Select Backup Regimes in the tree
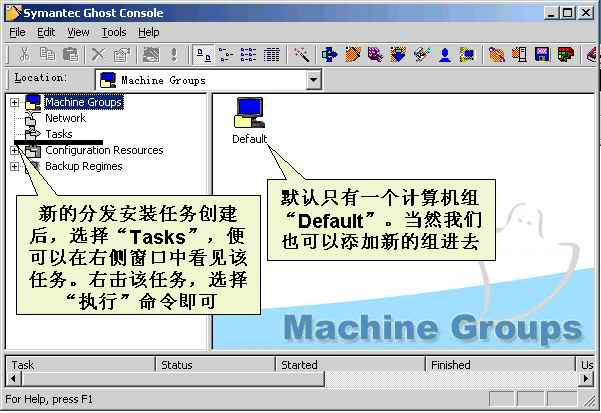601x413 pixels. (84, 166)
